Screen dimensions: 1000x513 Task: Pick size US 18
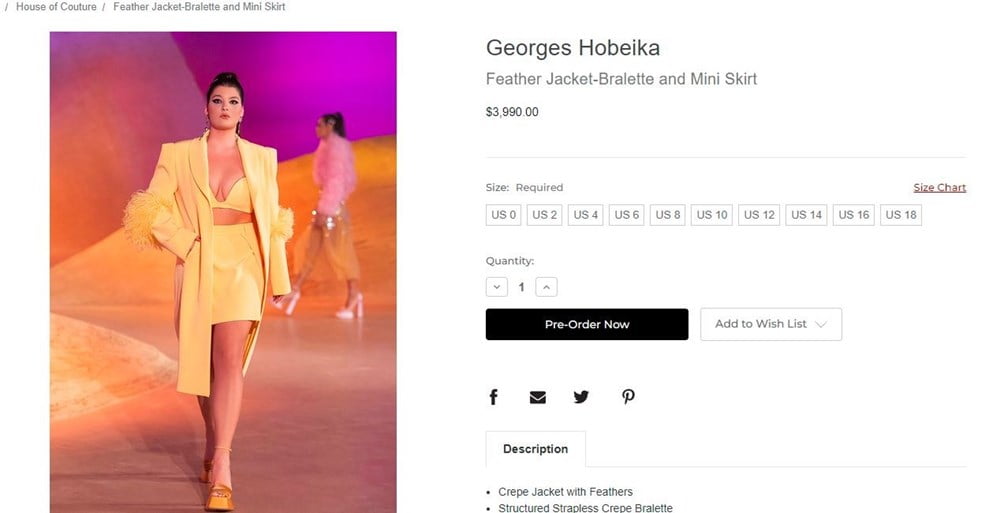coord(901,215)
